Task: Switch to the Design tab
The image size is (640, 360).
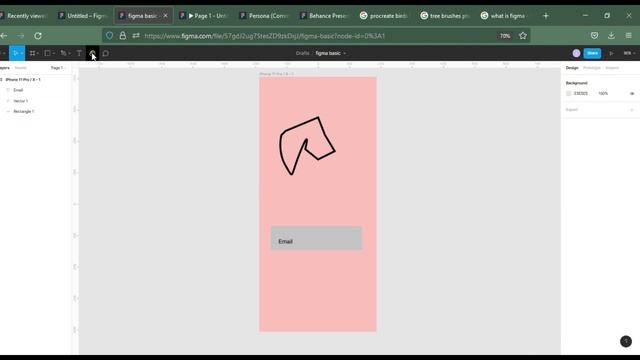Action: [x=572, y=68]
